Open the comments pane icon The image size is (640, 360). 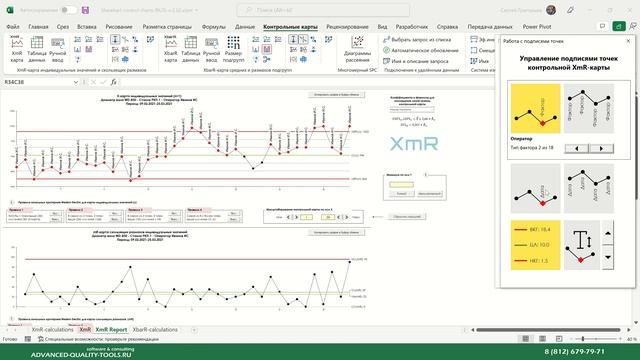click(602, 26)
